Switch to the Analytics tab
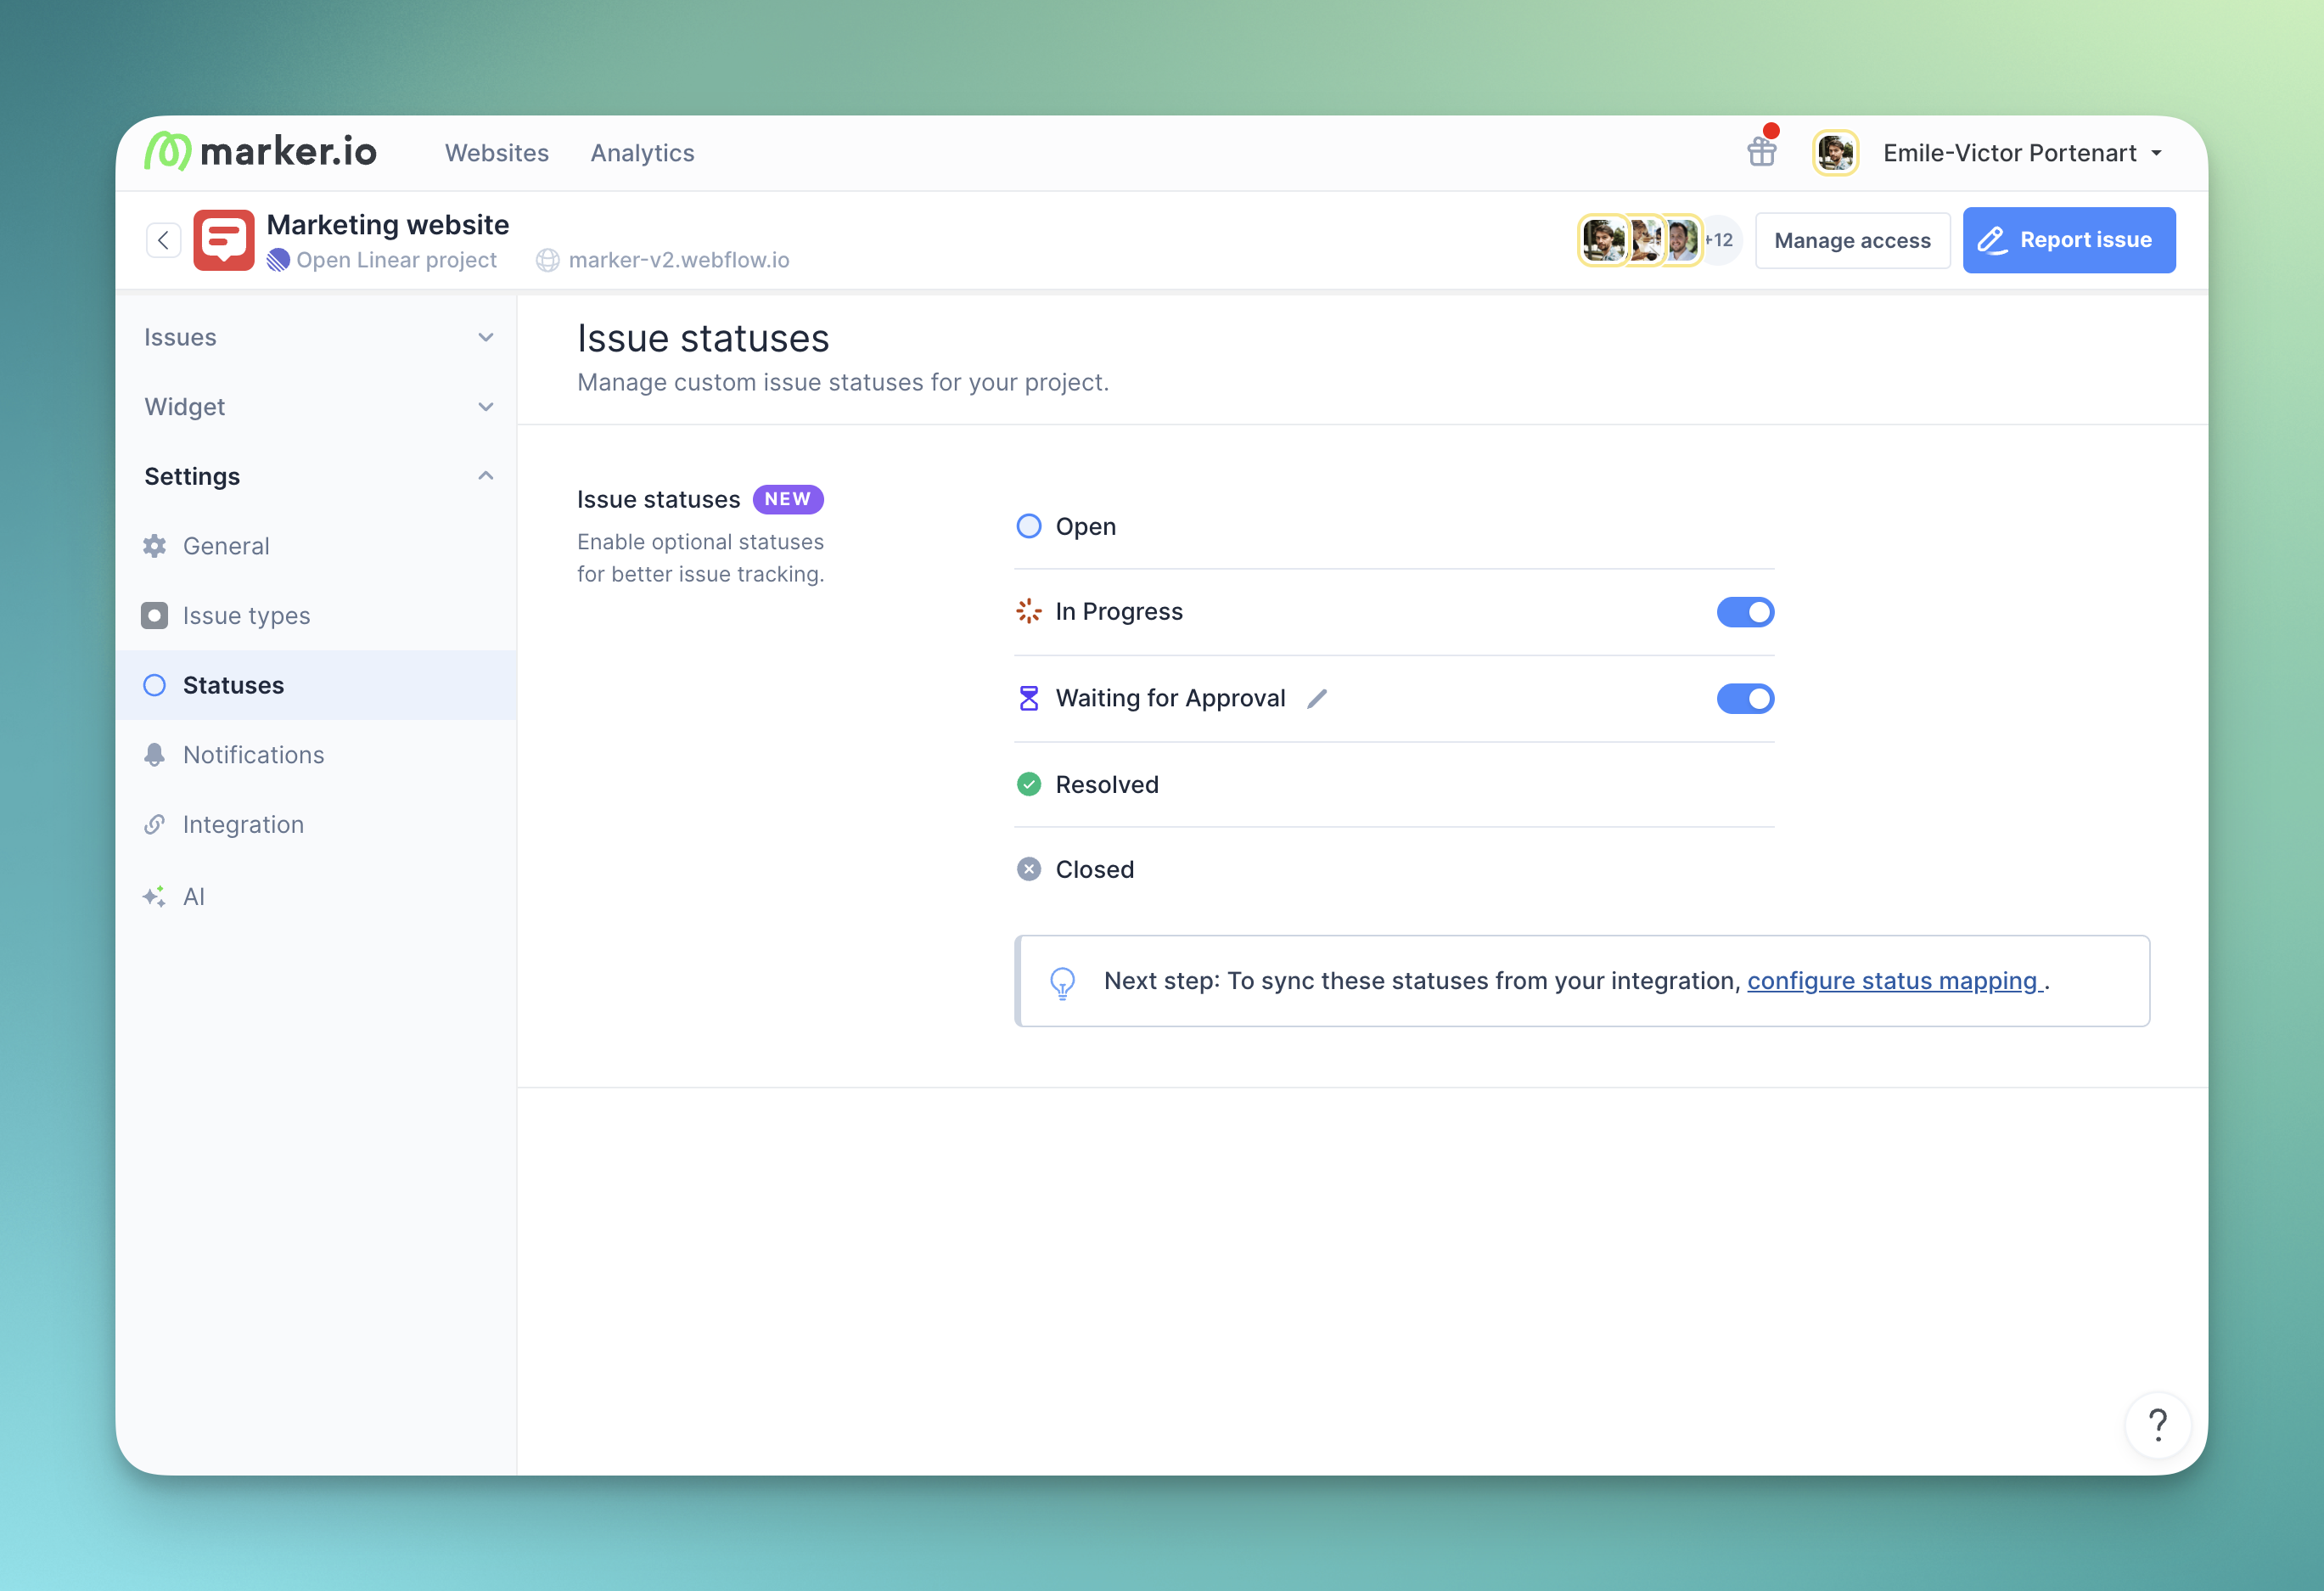The height and width of the screenshot is (1591, 2324). (x=642, y=153)
